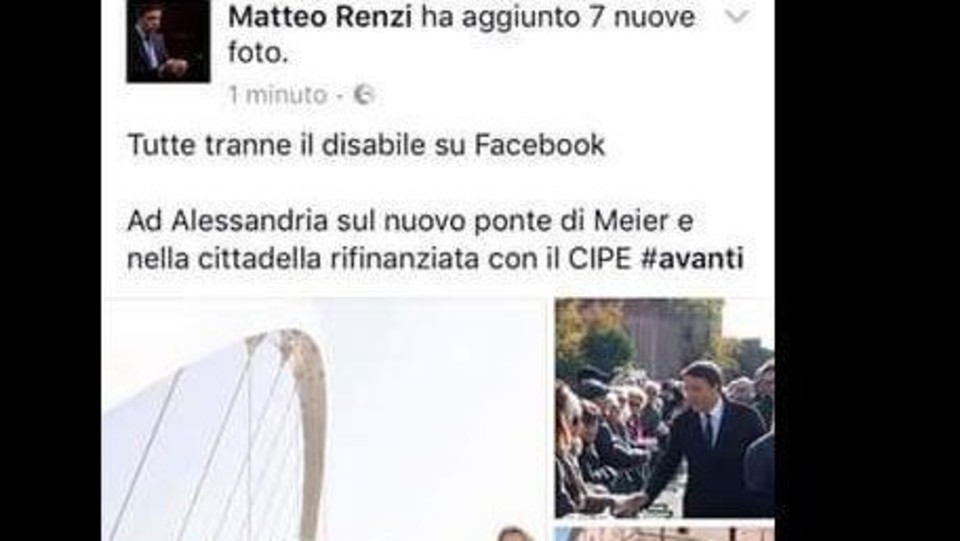Click the word 'Alessandria' in caption
The image size is (960, 541).
[x=250, y=221]
